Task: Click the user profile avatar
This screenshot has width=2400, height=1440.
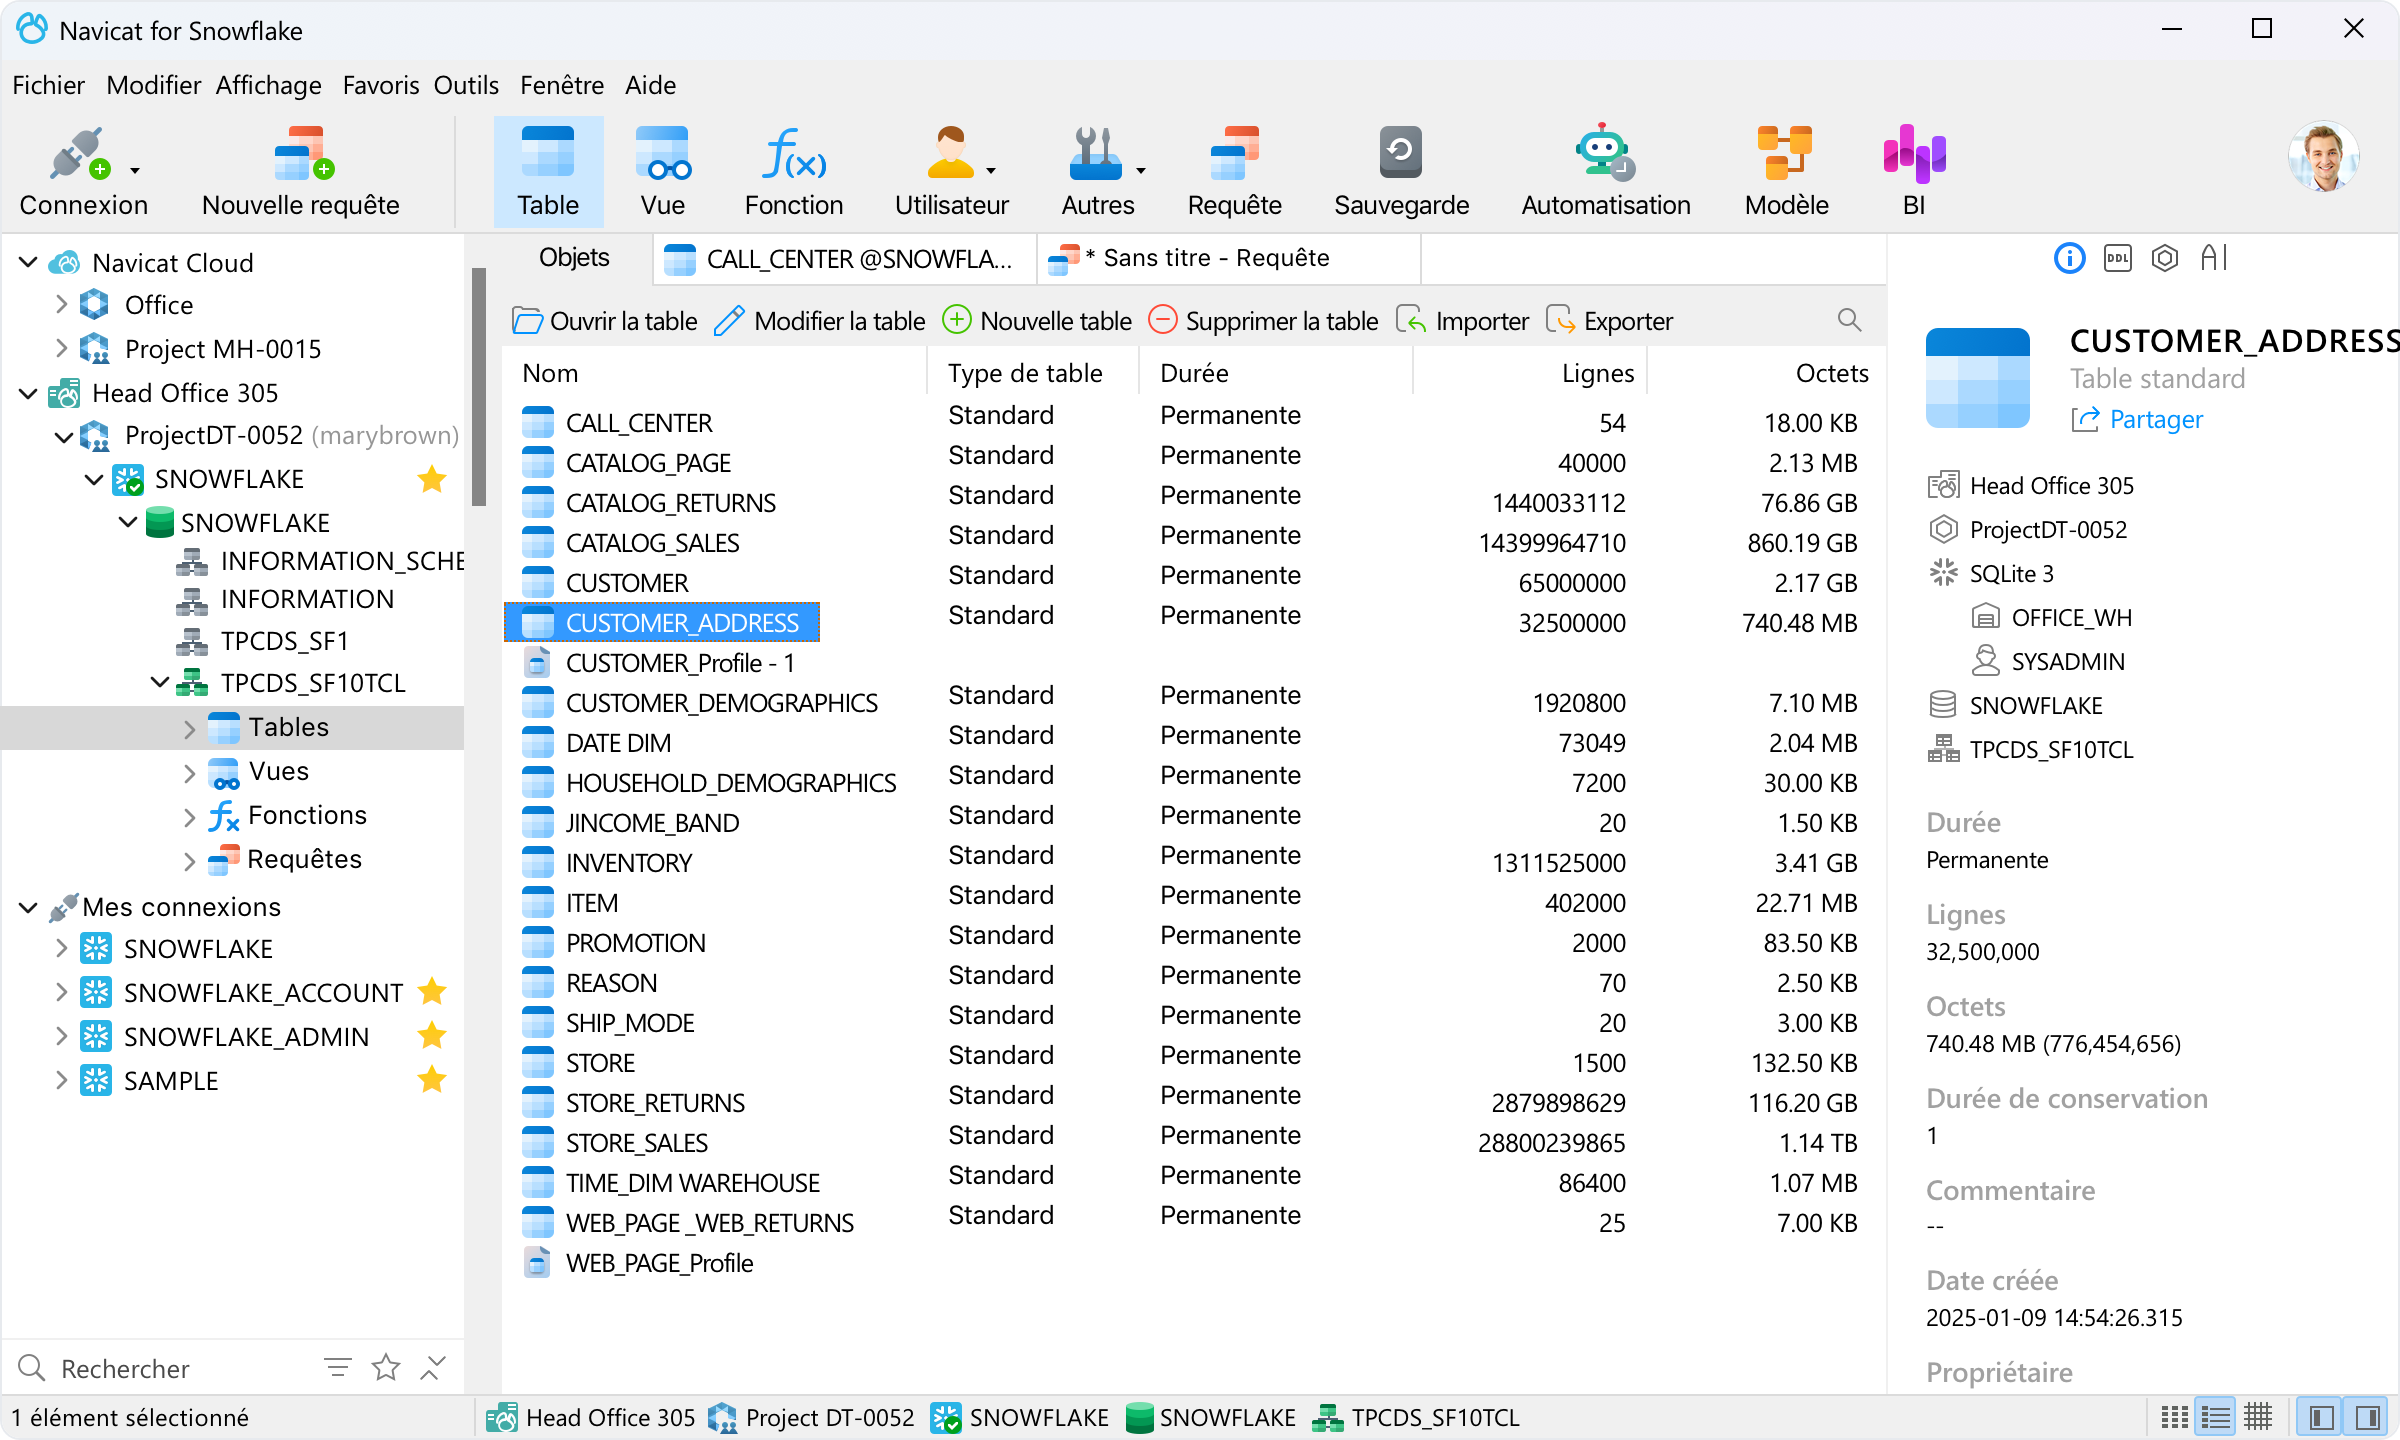Action: point(2323,156)
